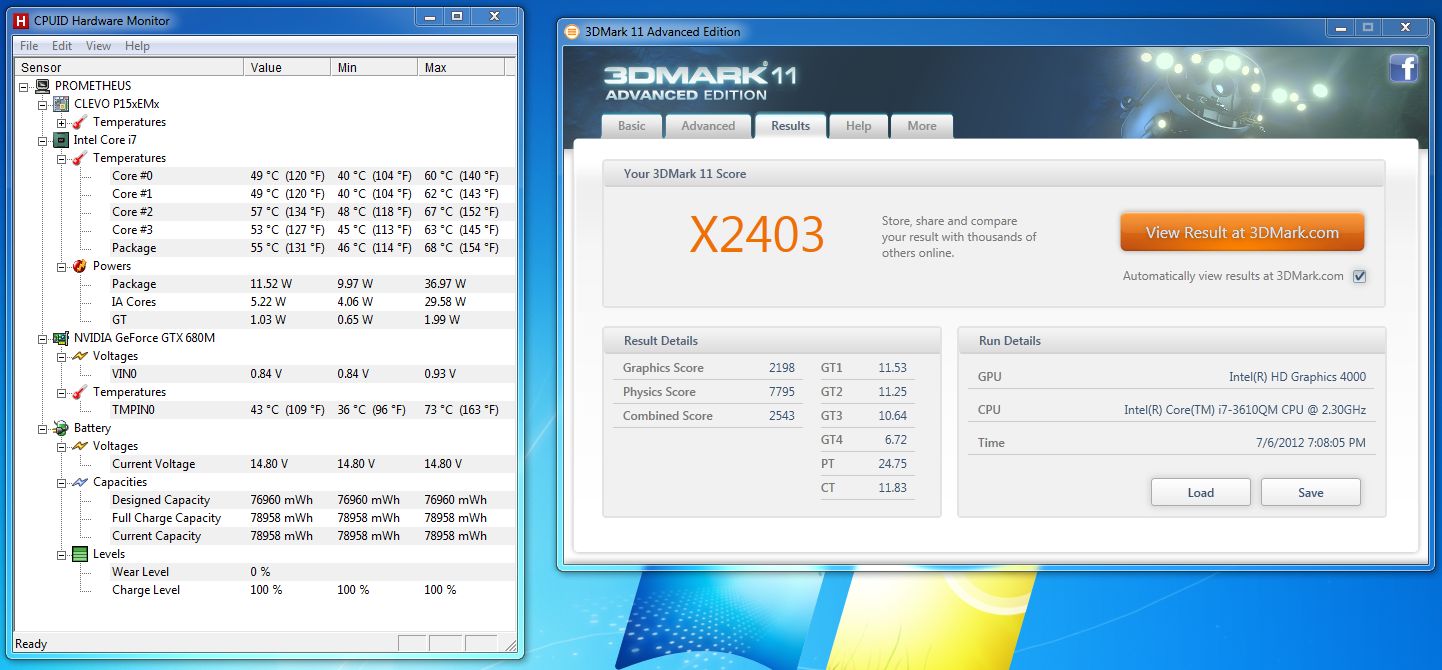
Task: Click the X2403 score in 3DMark 11
Action: (757, 234)
